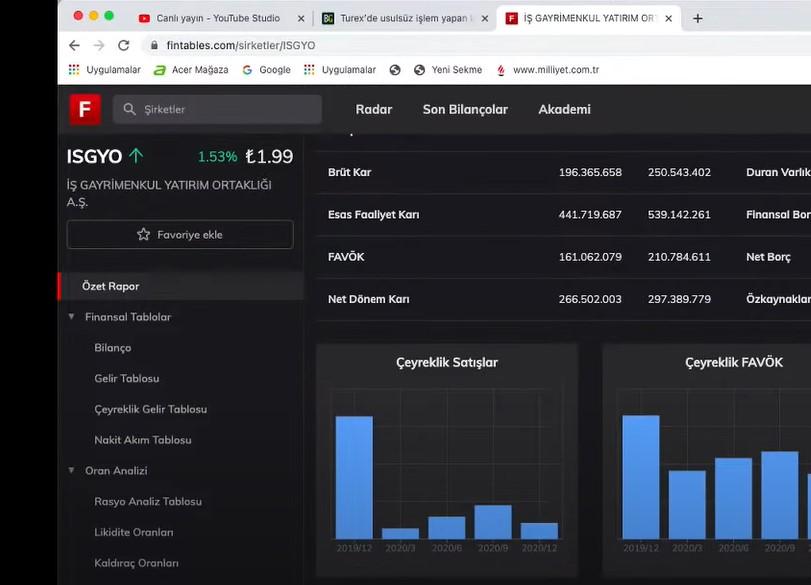811x585 pixels.
Task: Click the Net Borç label
Action: pyautogui.click(x=768, y=257)
